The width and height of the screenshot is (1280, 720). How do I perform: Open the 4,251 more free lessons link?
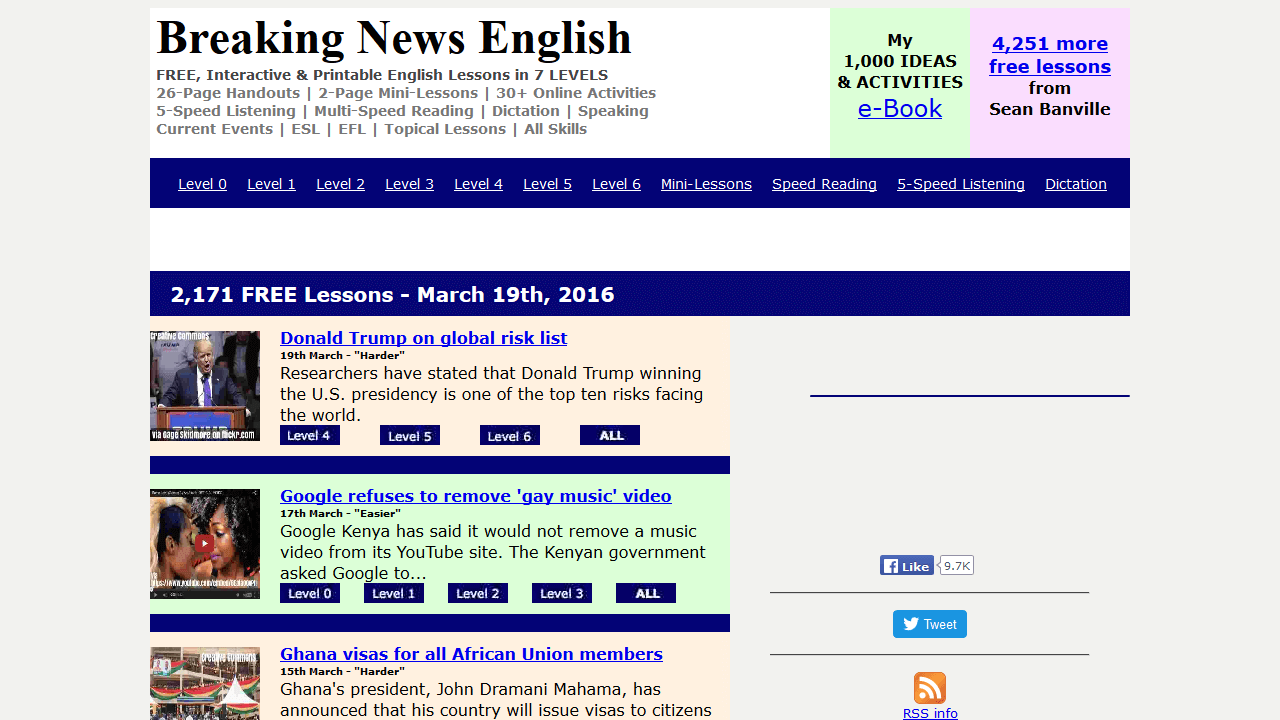(1050, 55)
